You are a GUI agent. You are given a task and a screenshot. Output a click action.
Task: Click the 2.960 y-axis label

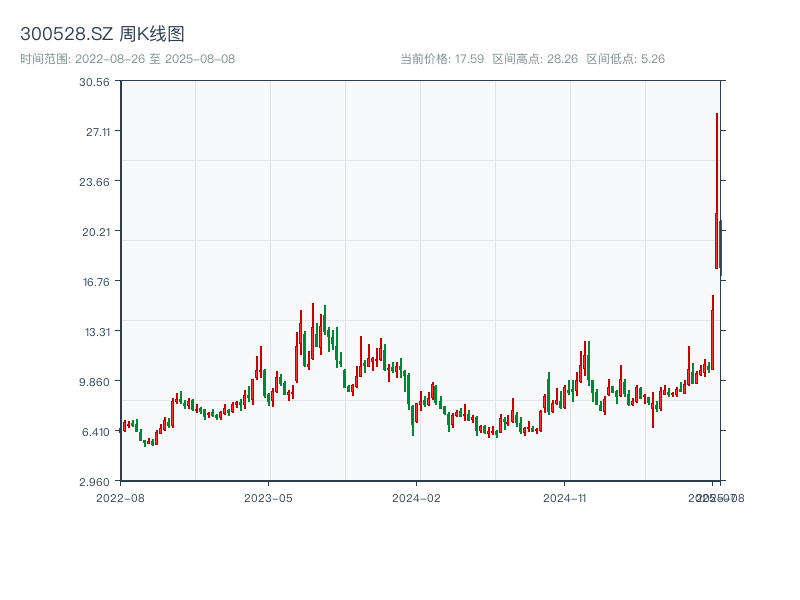(94, 481)
